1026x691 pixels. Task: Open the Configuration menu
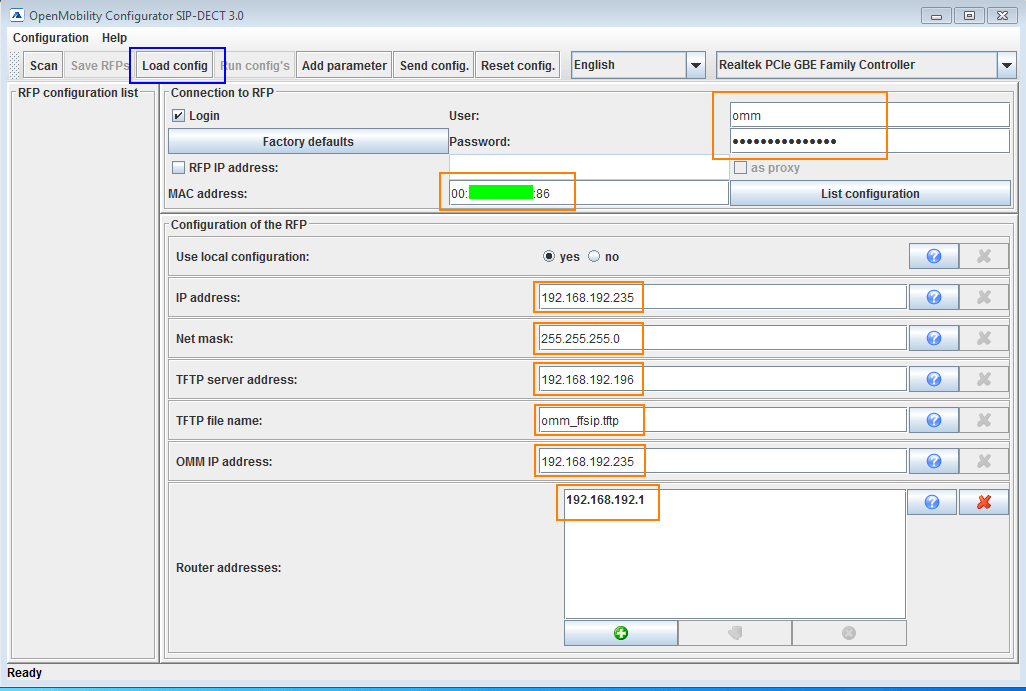pyautogui.click(x=51, y=38)
